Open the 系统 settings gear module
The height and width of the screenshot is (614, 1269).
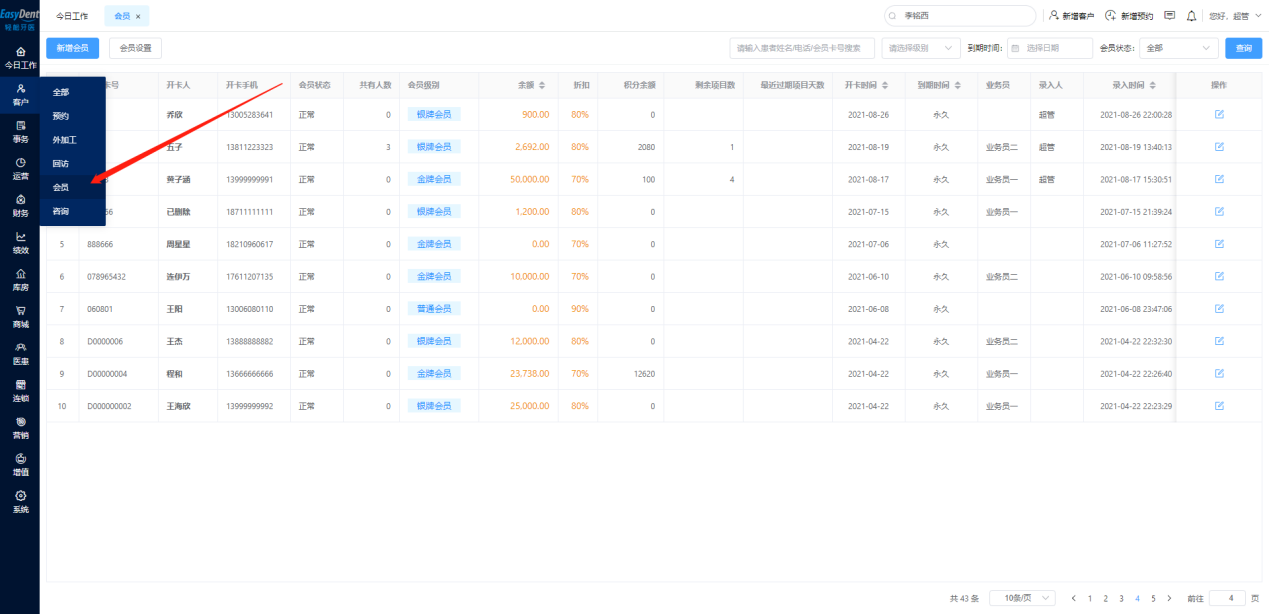[20, 502]
